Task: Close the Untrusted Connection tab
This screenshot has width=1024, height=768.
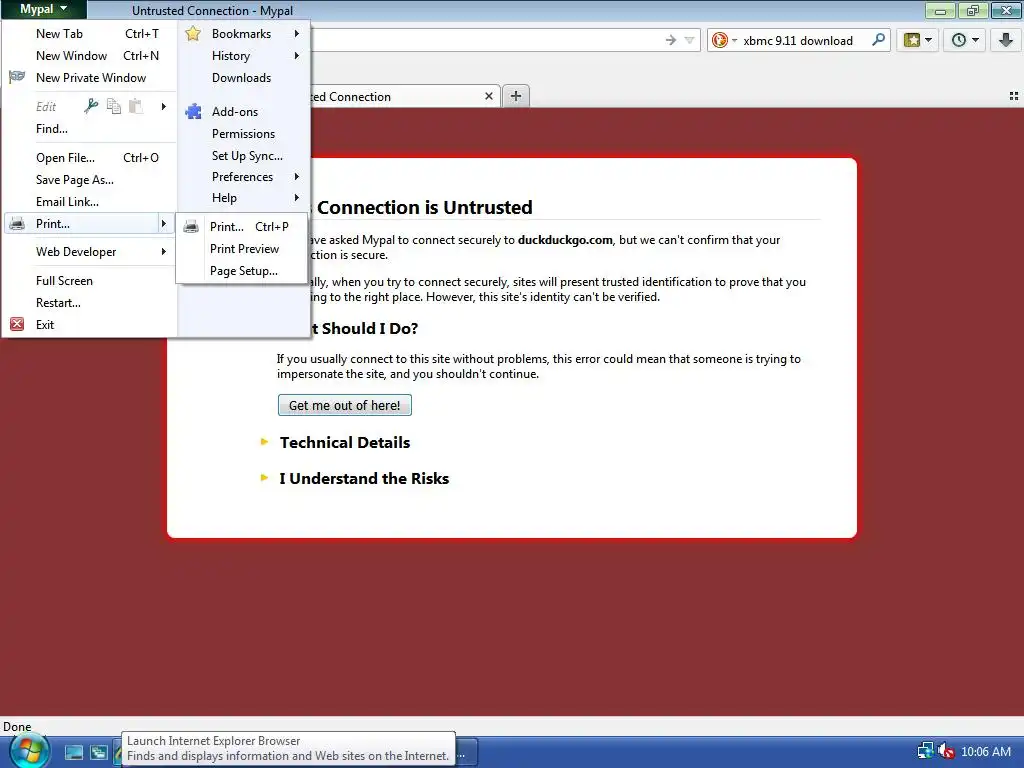Action: click(488, 97)
